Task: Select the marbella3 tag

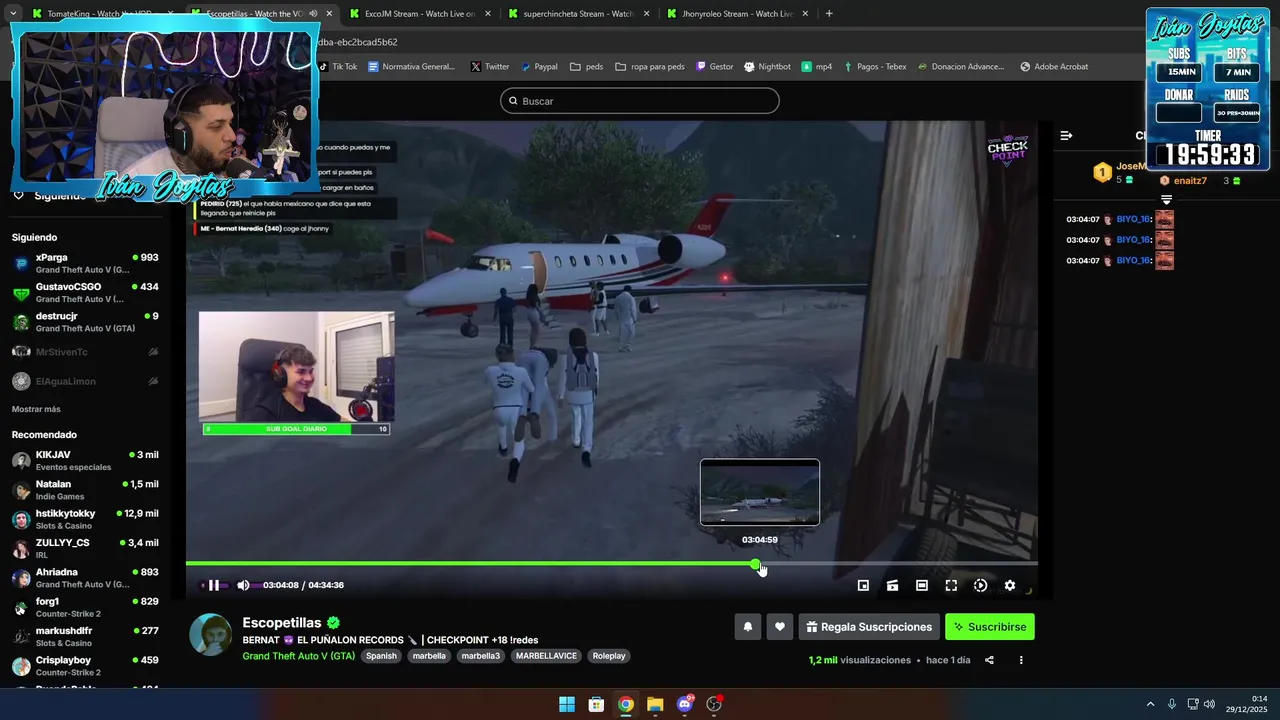Action: coord(480,656)
